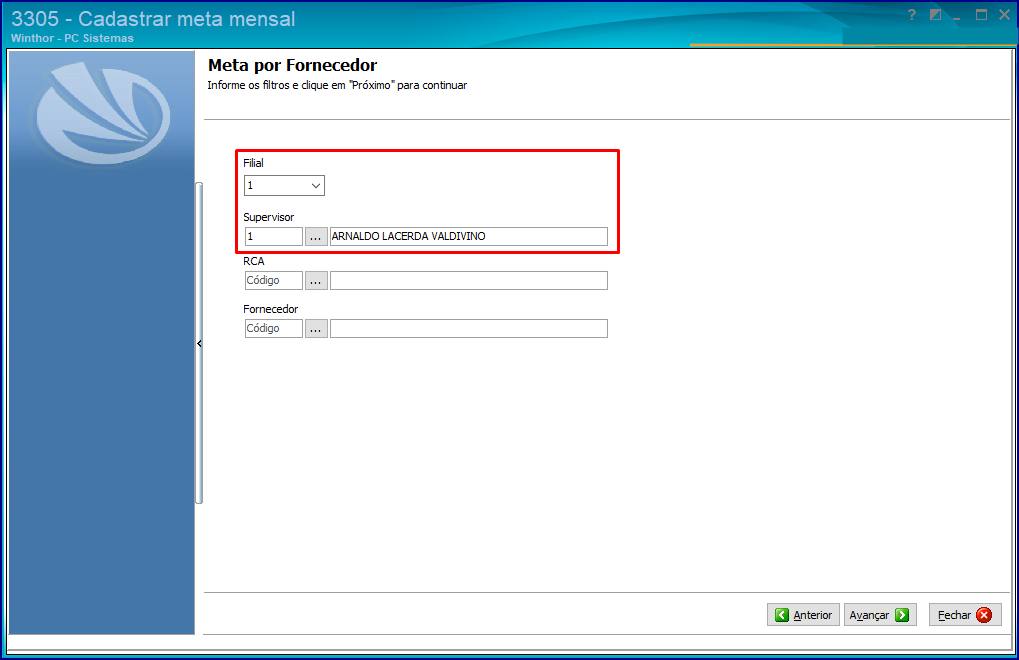This screenshot has width=1019, height=660.
Task: Click the Fornecedor name description field
Action: (x=469, y=329)
